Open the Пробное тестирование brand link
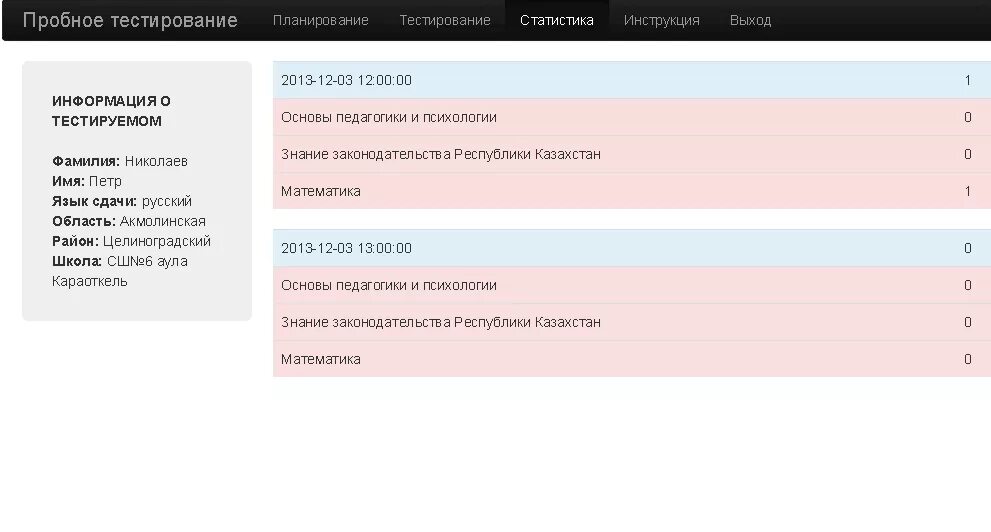The width and height of the screenshot is (991, 532). click(130, 20)
